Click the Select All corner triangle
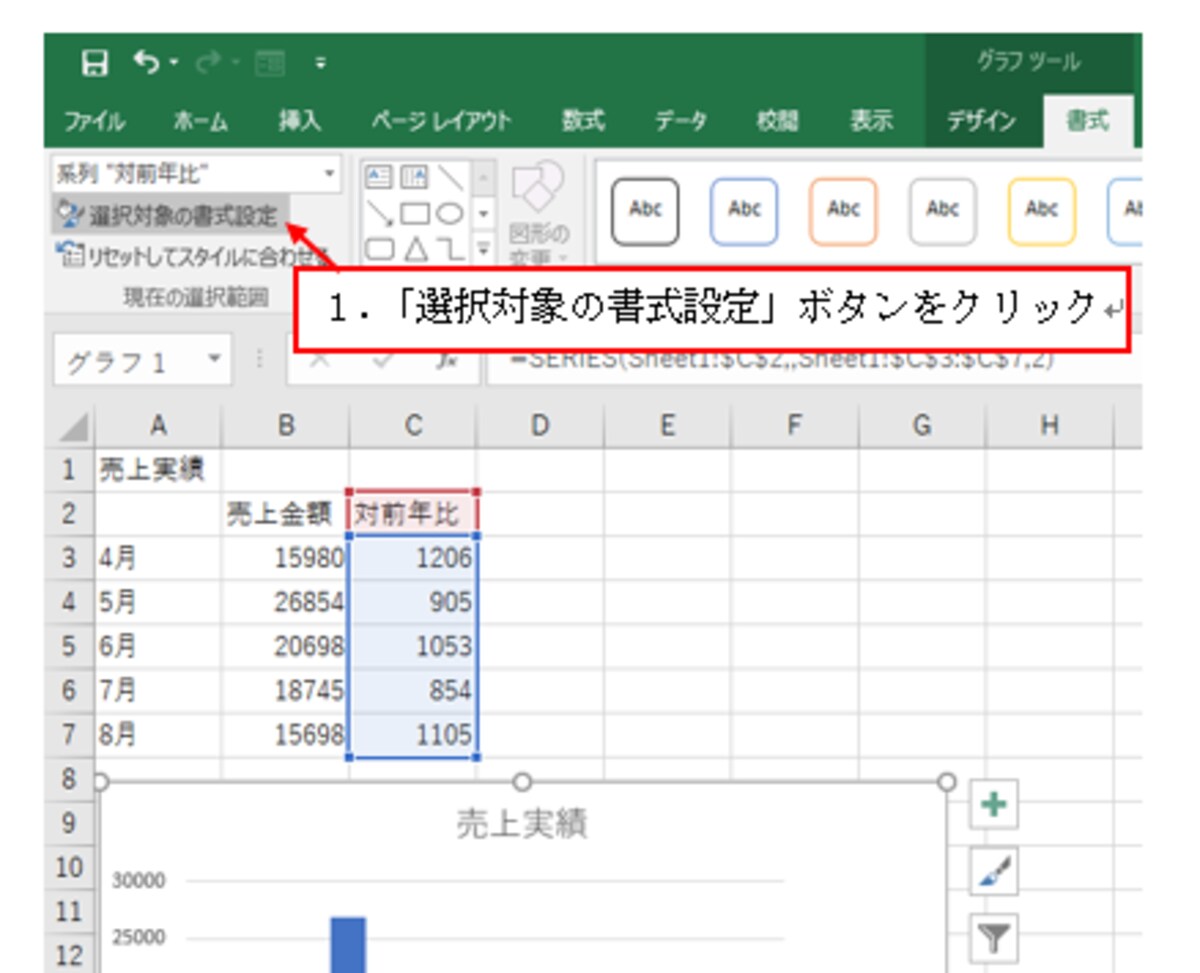The image size is (1200, 973). point(73,428)
